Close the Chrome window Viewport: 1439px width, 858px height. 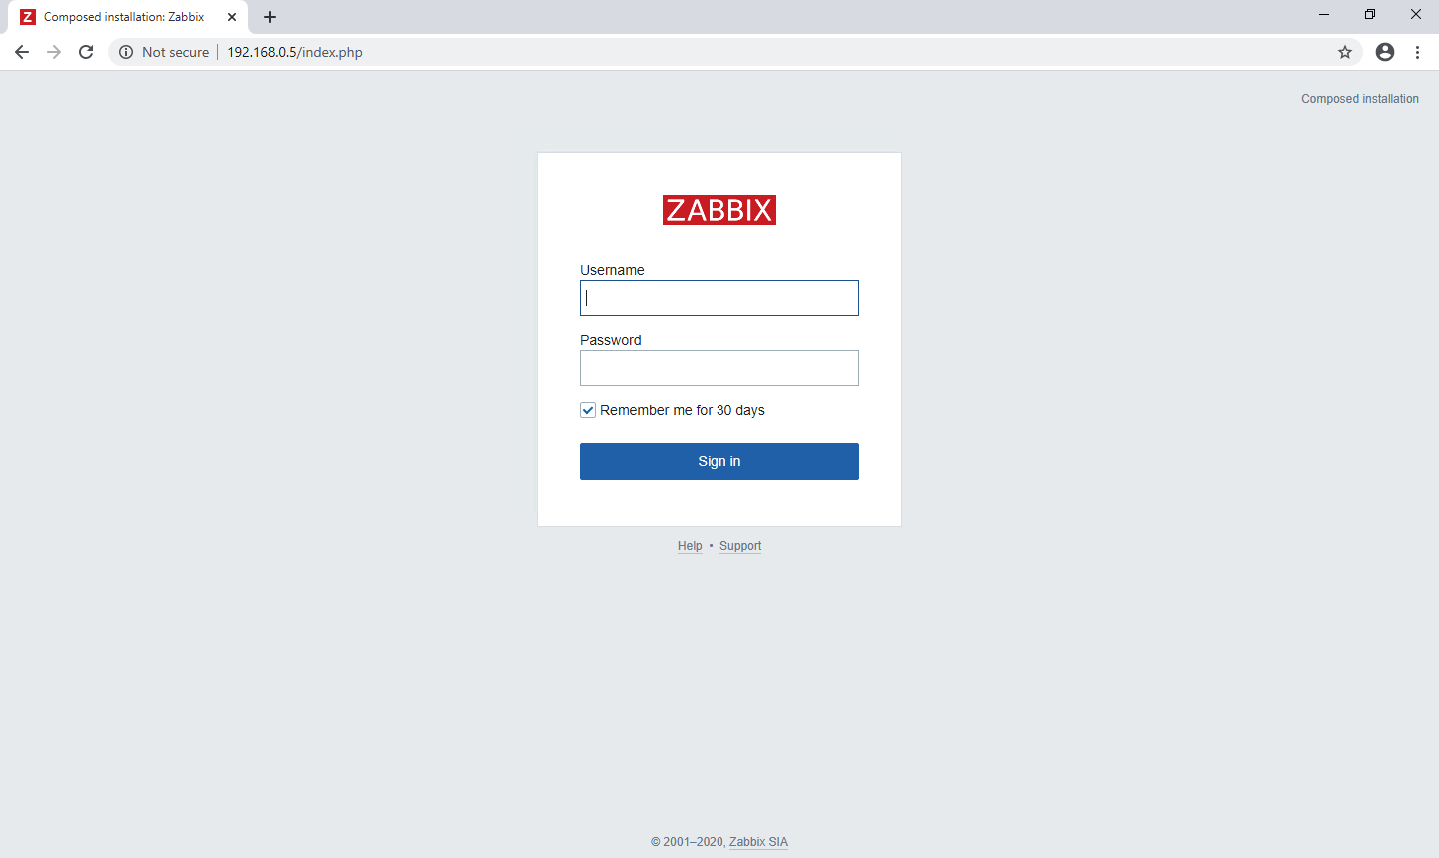(1416, 15)
